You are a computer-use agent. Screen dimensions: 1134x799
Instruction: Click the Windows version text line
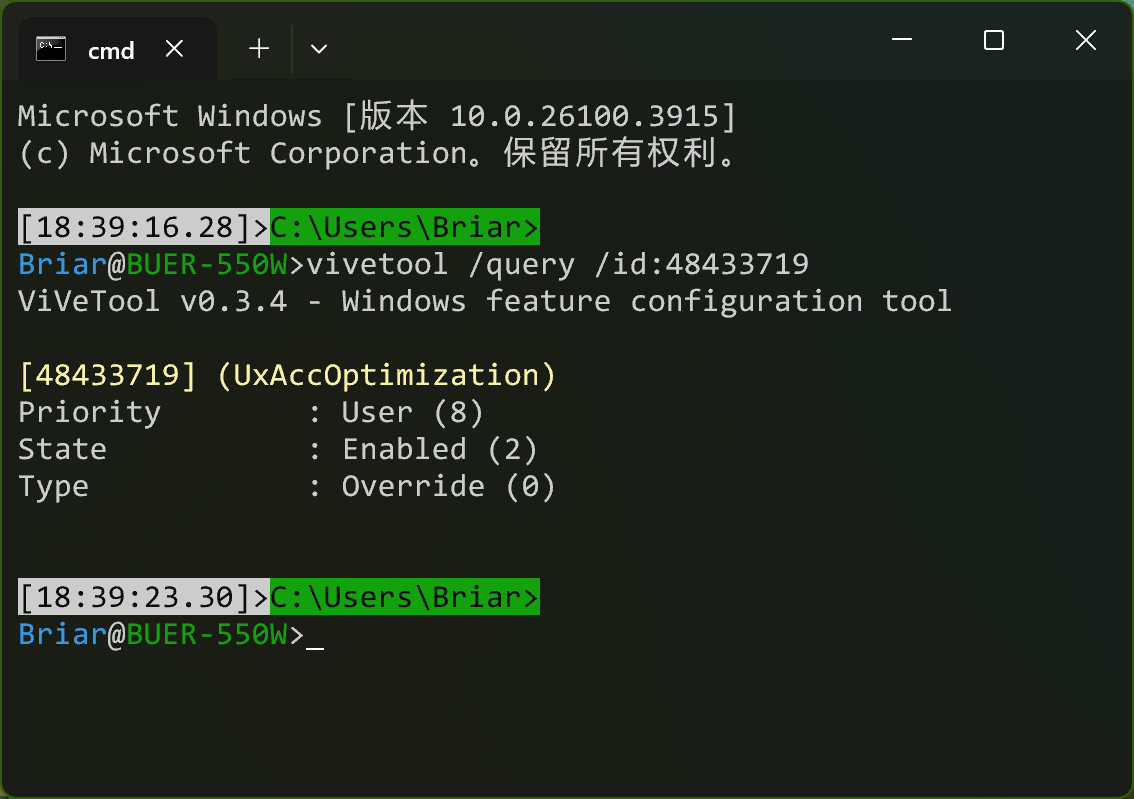[377, 117]
